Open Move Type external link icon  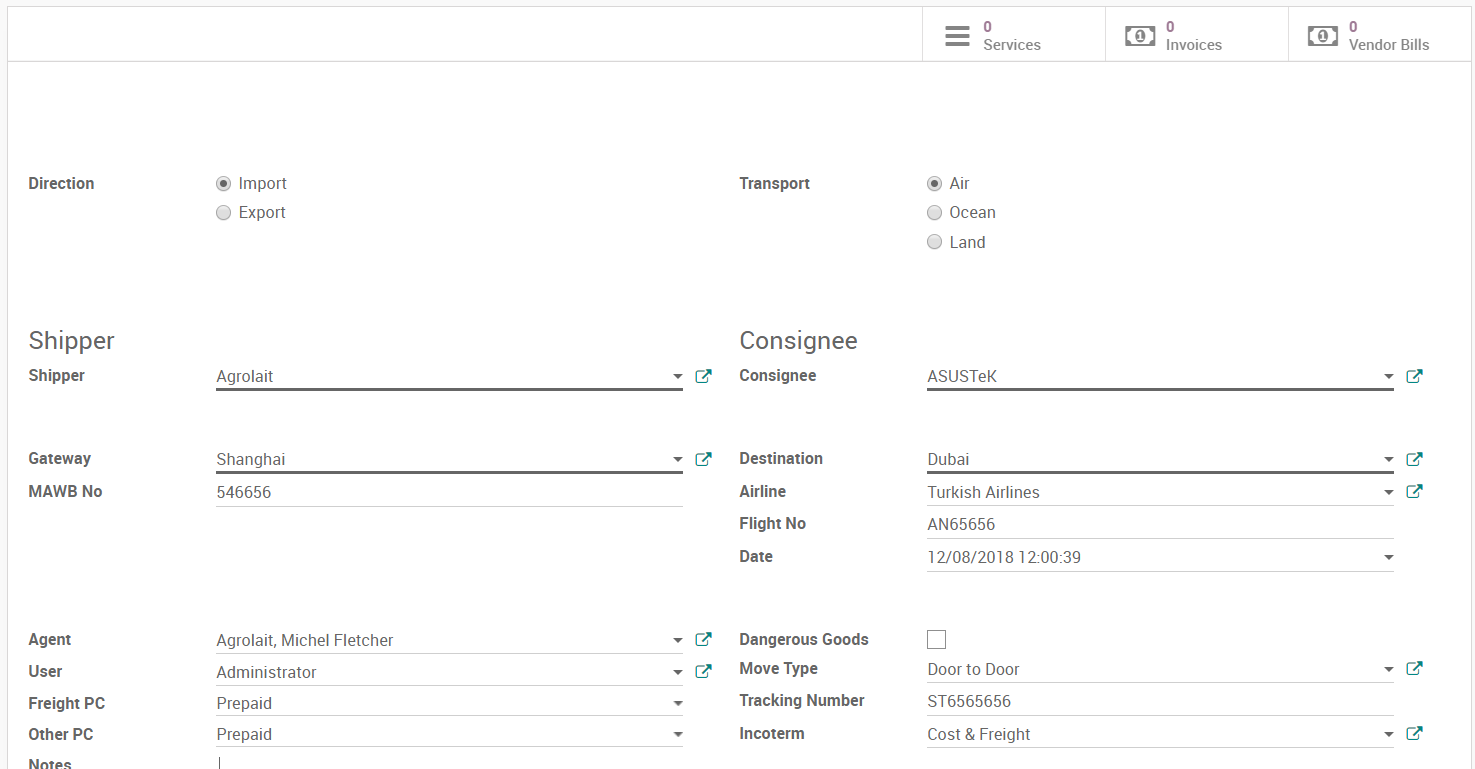click(x=1414, y=669)
